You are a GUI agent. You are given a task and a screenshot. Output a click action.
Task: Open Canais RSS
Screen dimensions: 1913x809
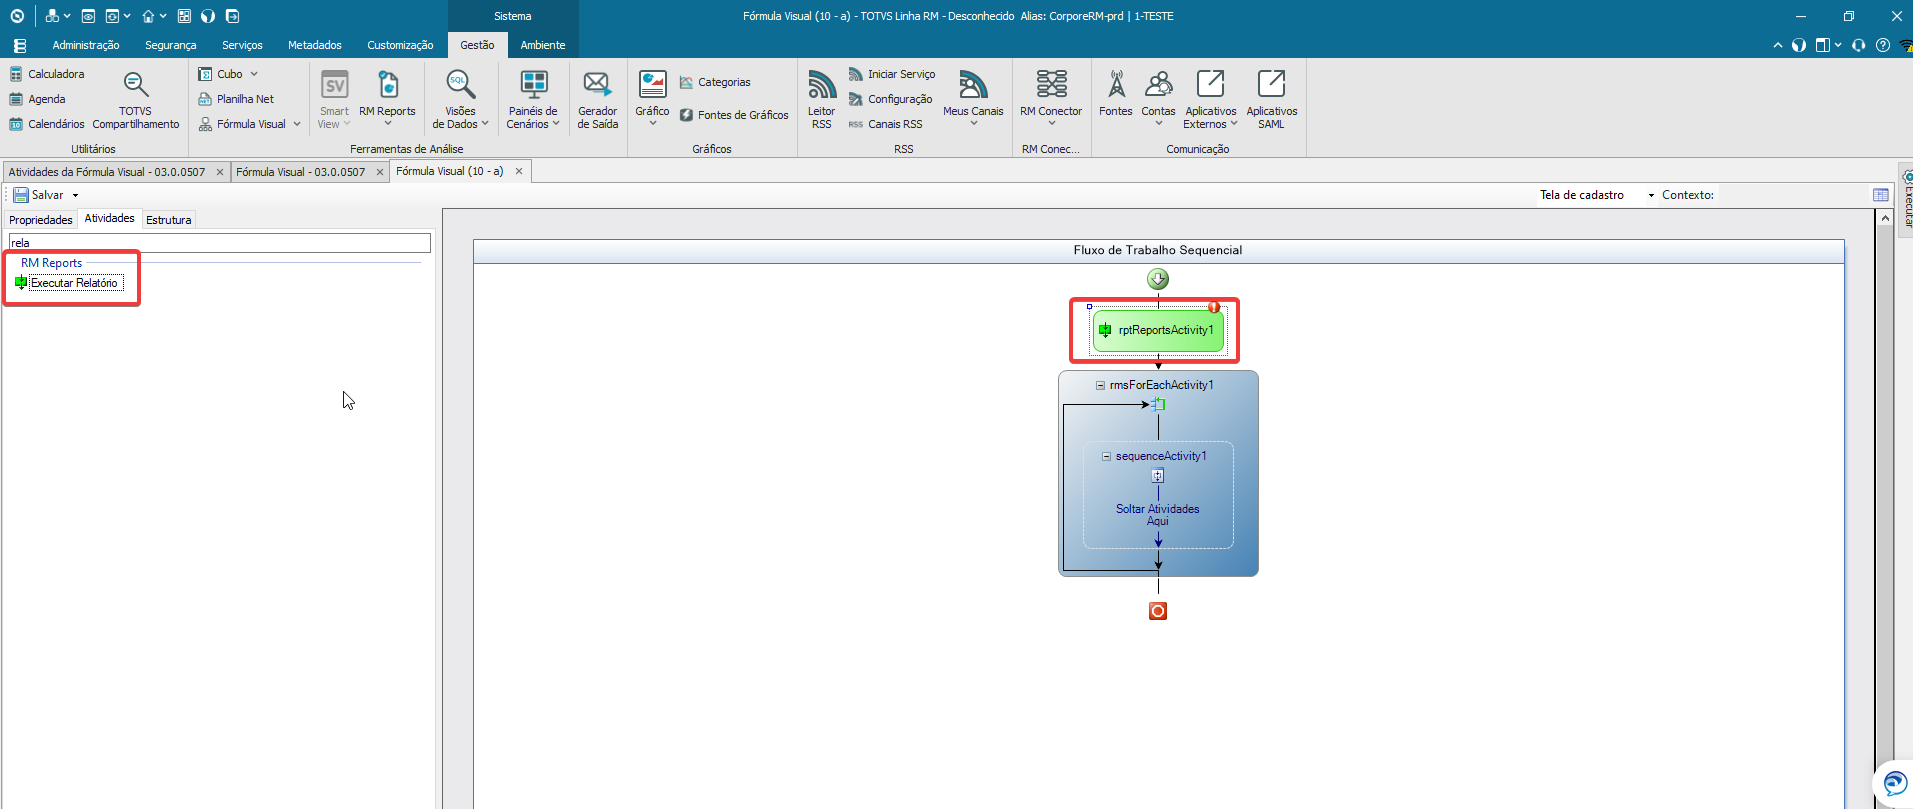885,124
